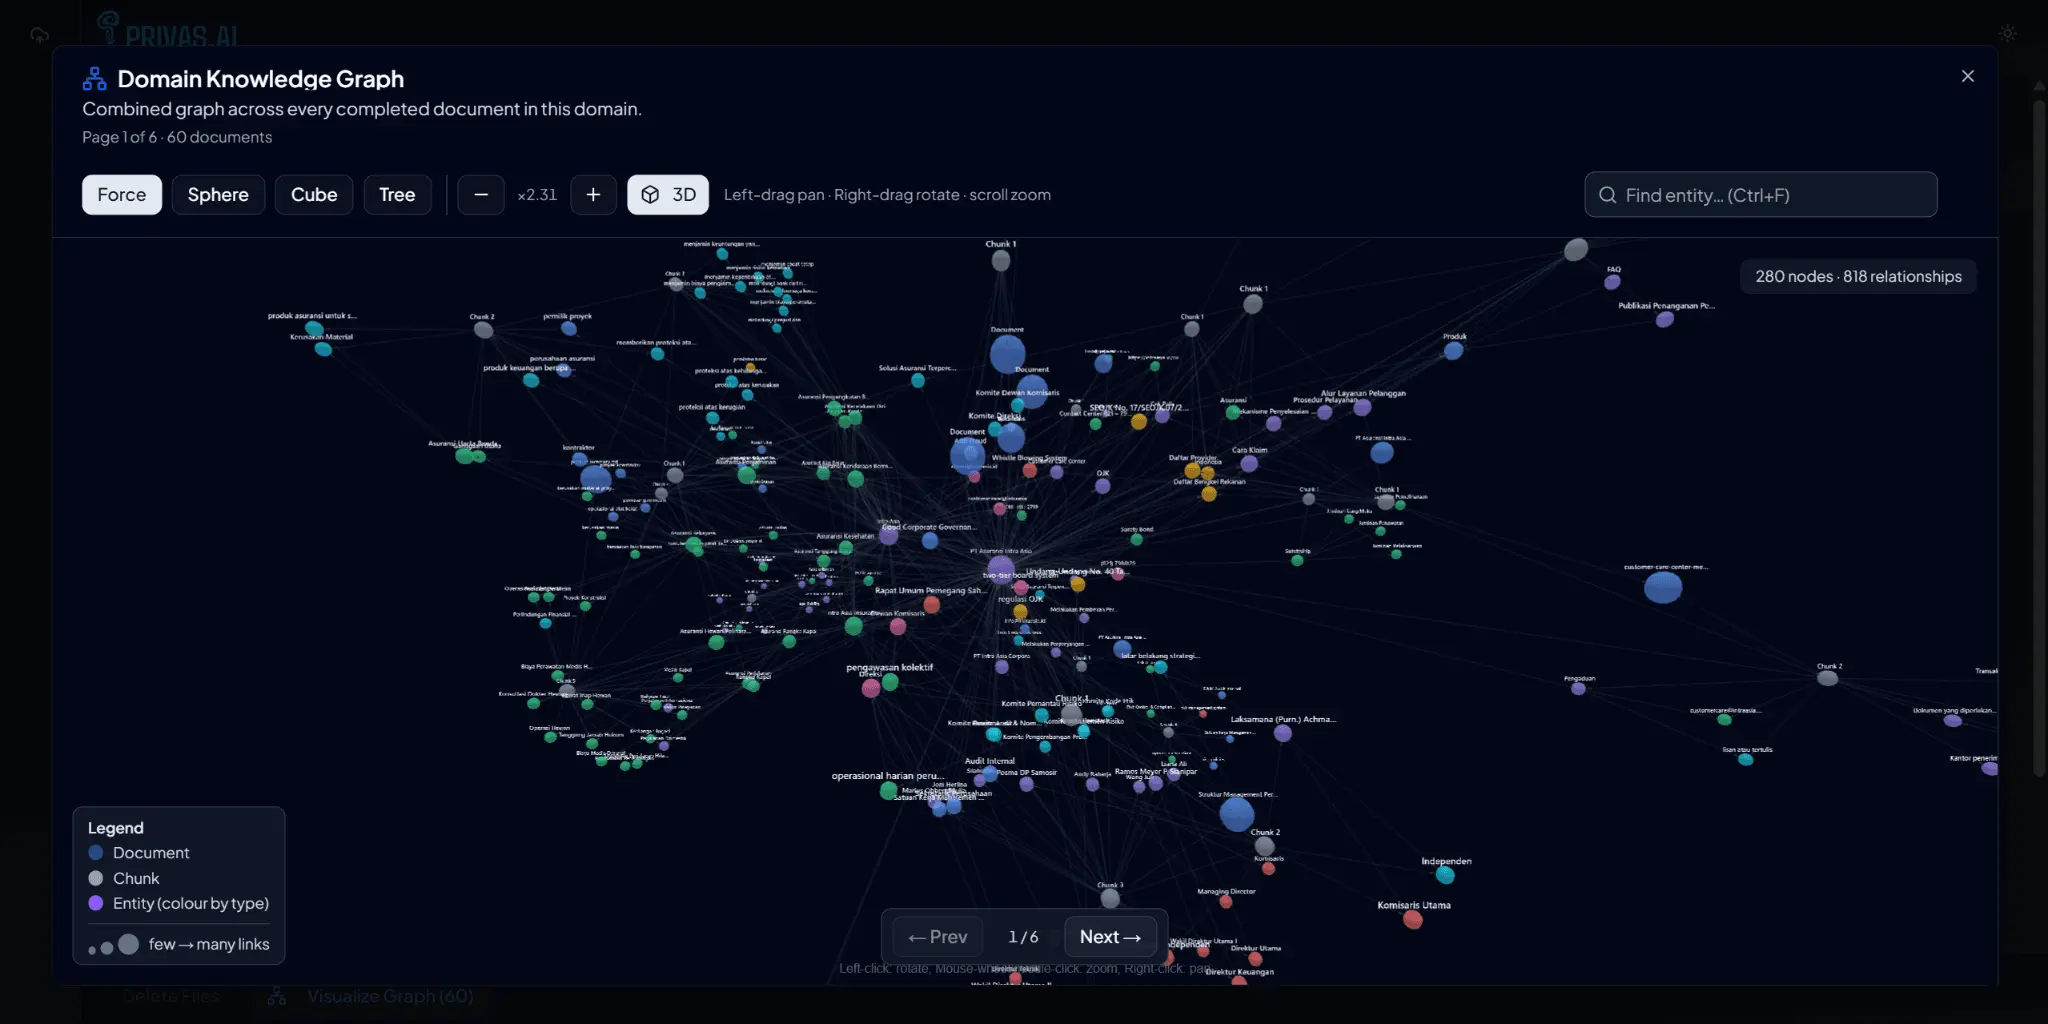Switch to Force layout

click(x=122, y=195)
